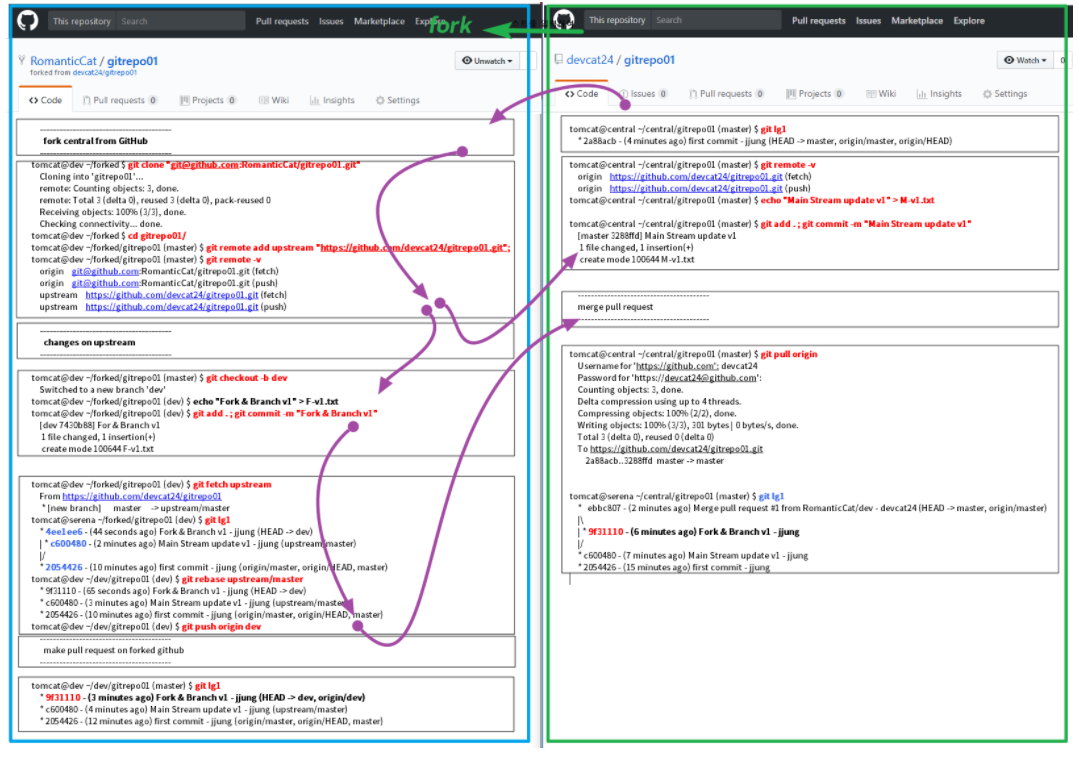This screenshot has width=1078, height=757.
Task: Click 'git rebase upstream/master' command text
Action: coord(242,579)
